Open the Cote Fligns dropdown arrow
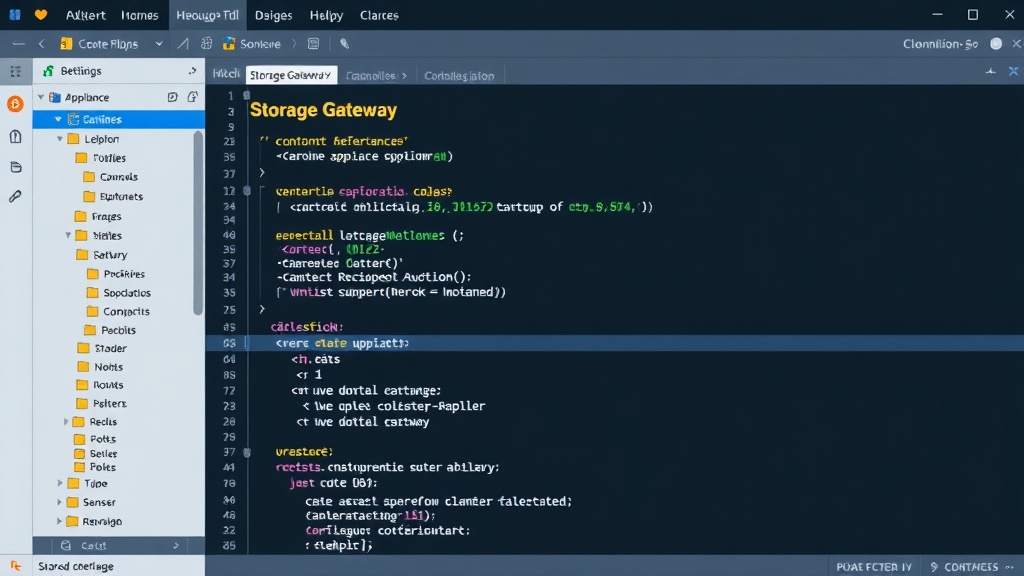The image size is (1024, 576). [159, 44]
